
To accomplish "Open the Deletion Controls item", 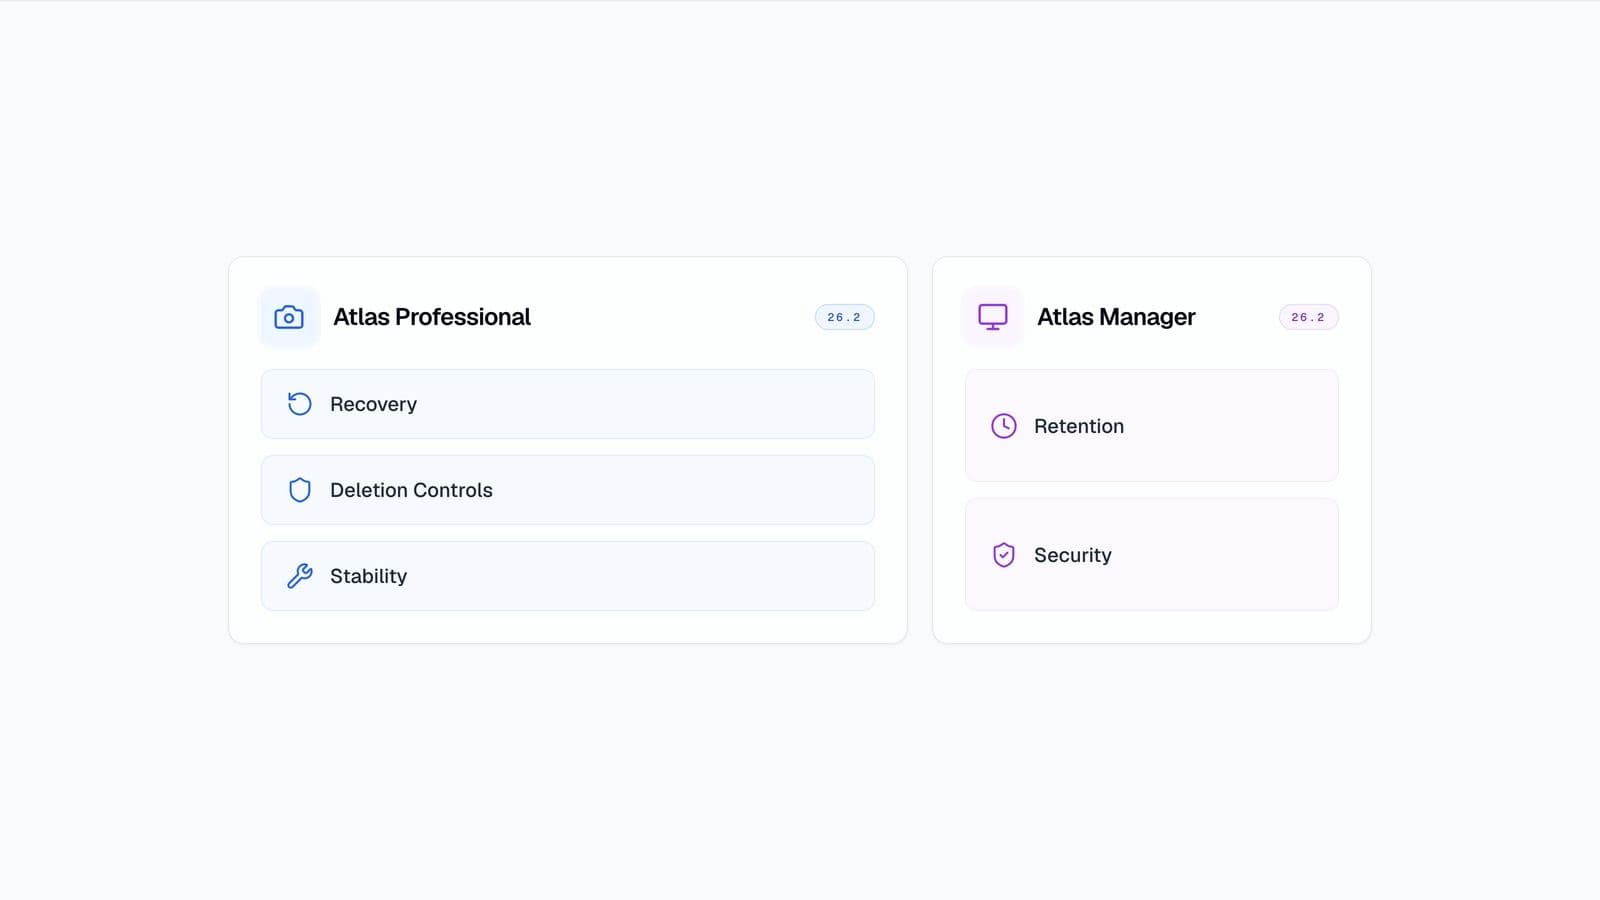I will 568,490.
